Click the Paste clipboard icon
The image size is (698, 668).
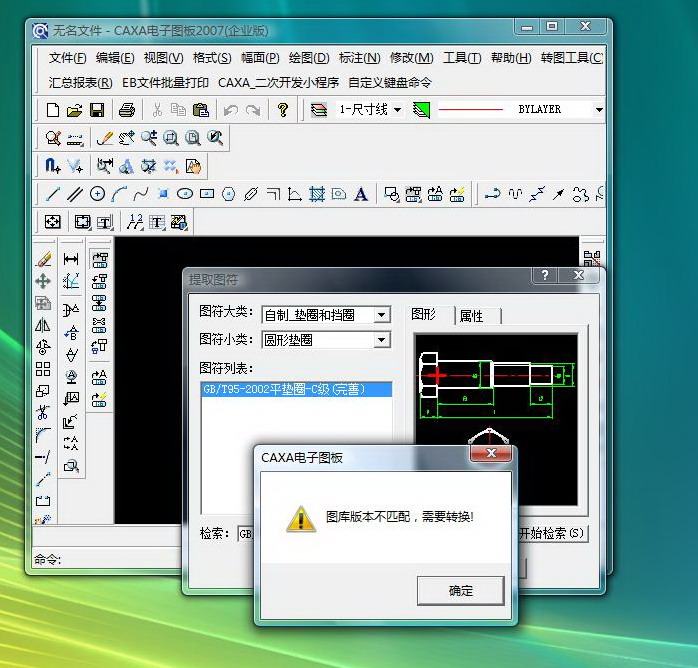coord(201,110)
